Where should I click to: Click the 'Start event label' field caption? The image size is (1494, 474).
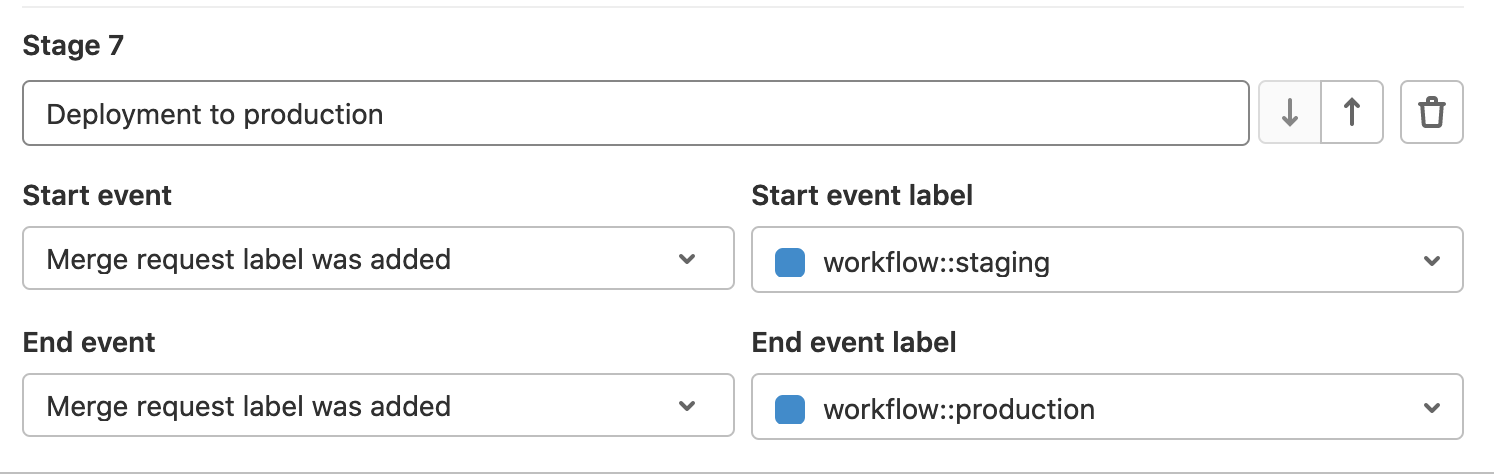[x=861, y=195]
